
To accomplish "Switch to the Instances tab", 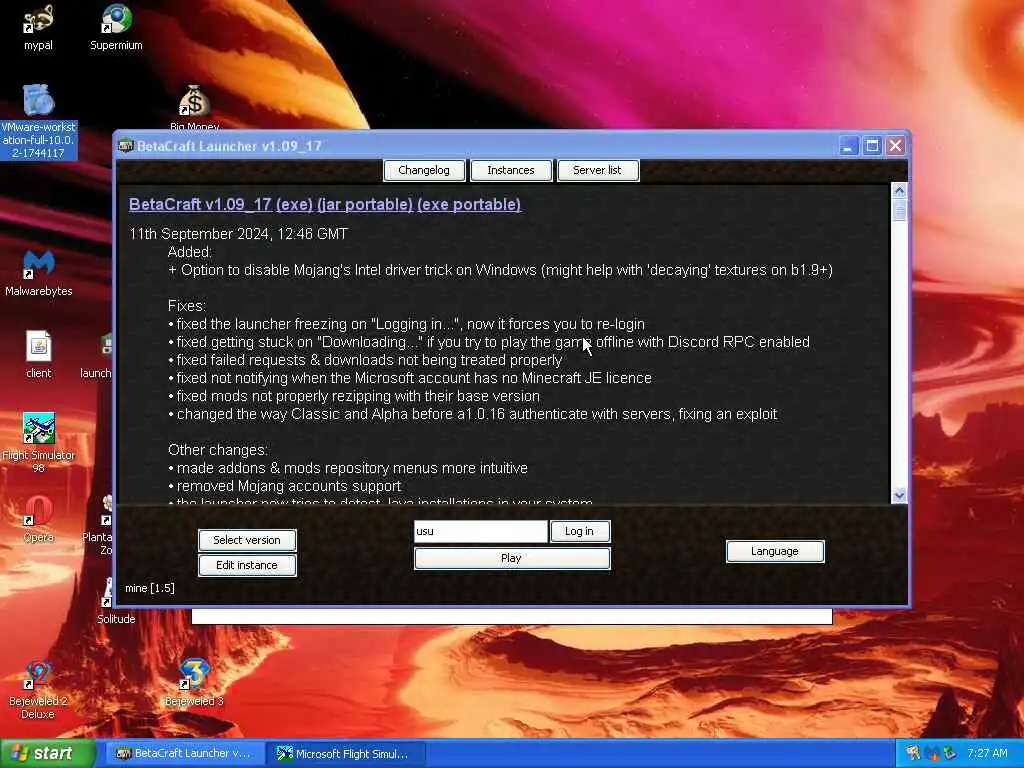I will point(511,170).
